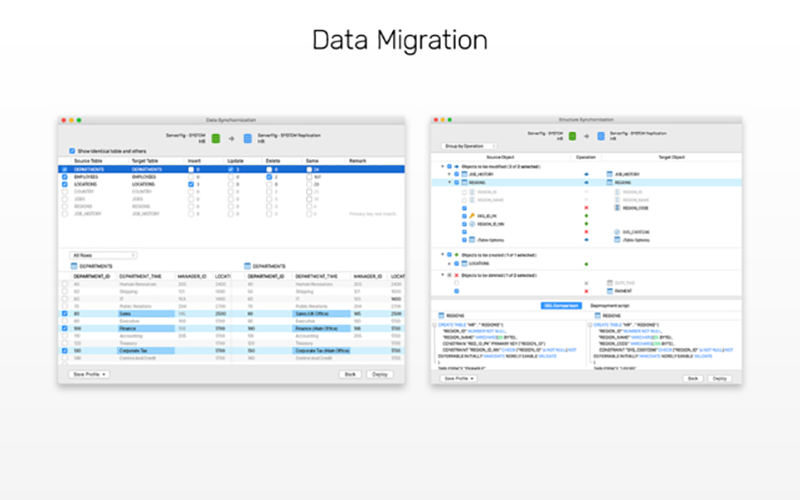
Task: Toggle Delete checkbox in EMPLOYEES row
Action: (x=269, y=177)
